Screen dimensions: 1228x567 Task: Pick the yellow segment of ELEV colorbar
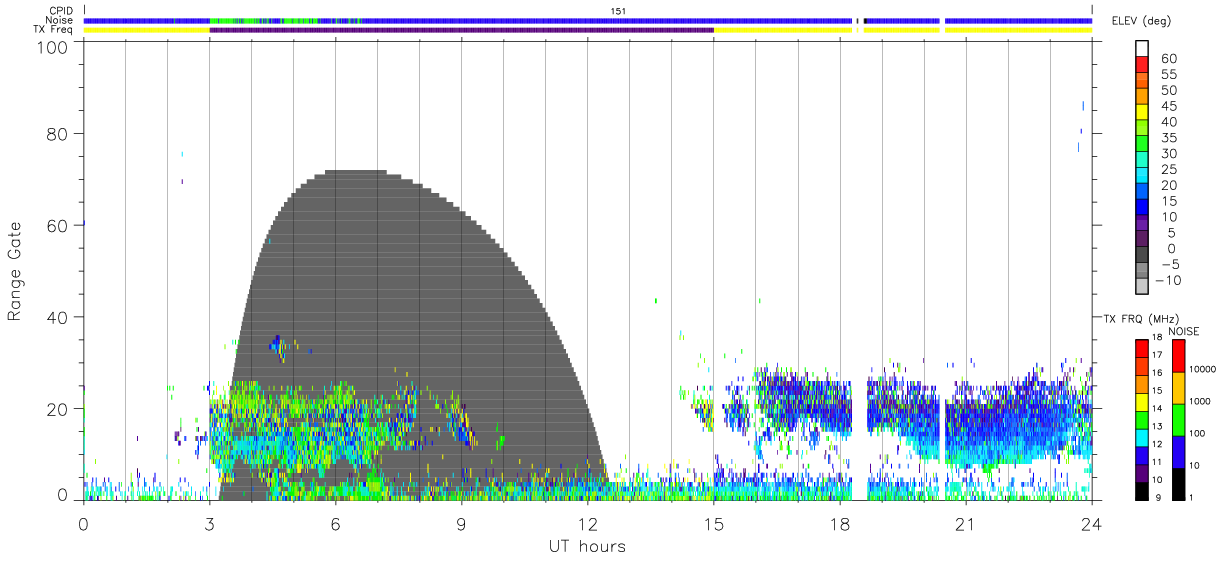pos(1143,112)
